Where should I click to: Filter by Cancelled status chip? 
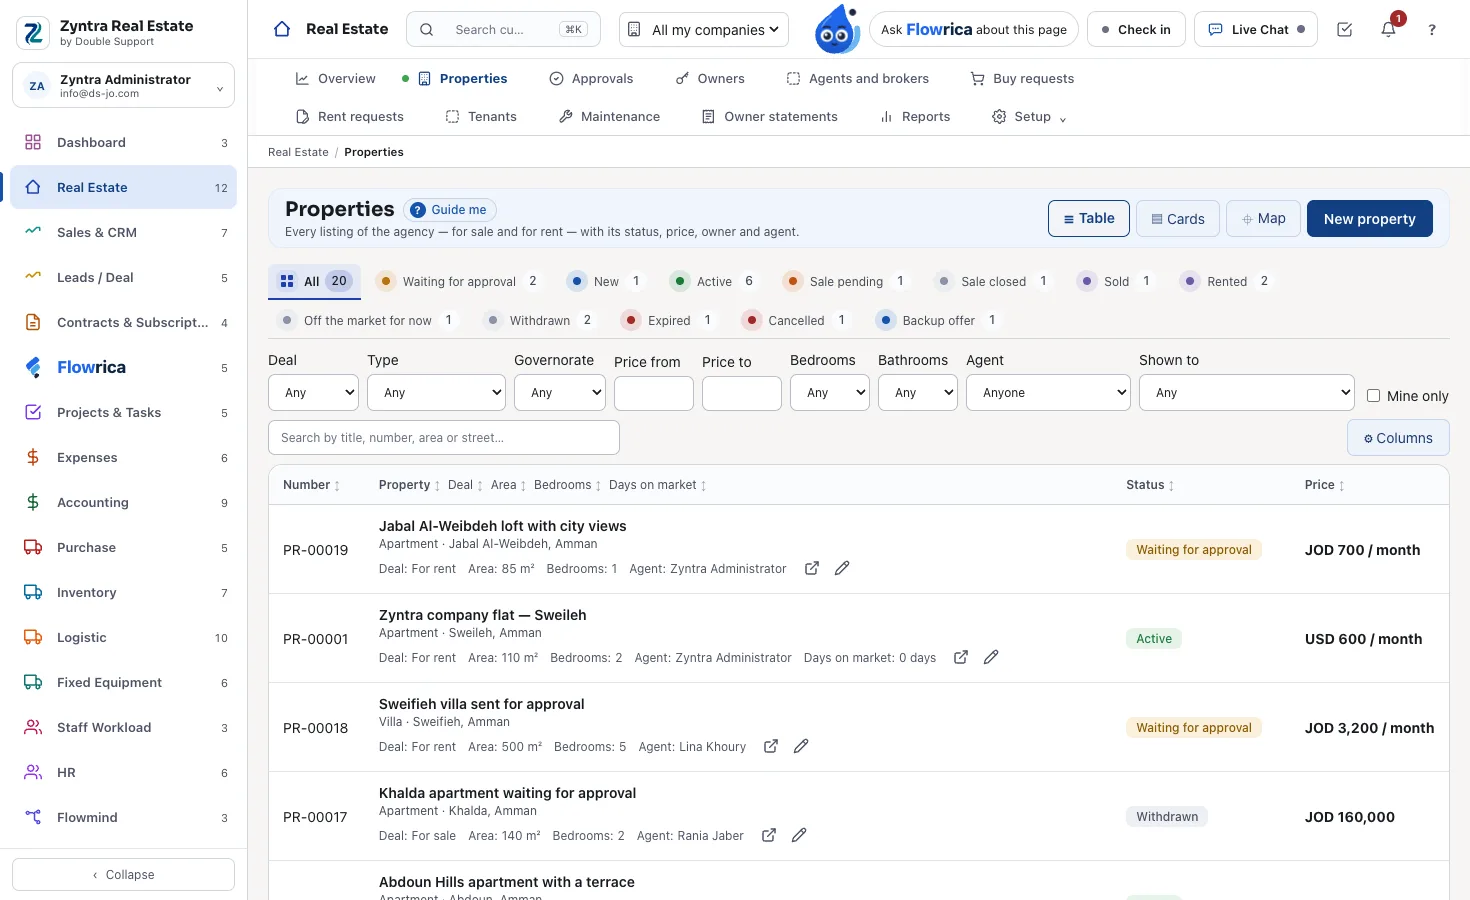[x=796, y=320]
